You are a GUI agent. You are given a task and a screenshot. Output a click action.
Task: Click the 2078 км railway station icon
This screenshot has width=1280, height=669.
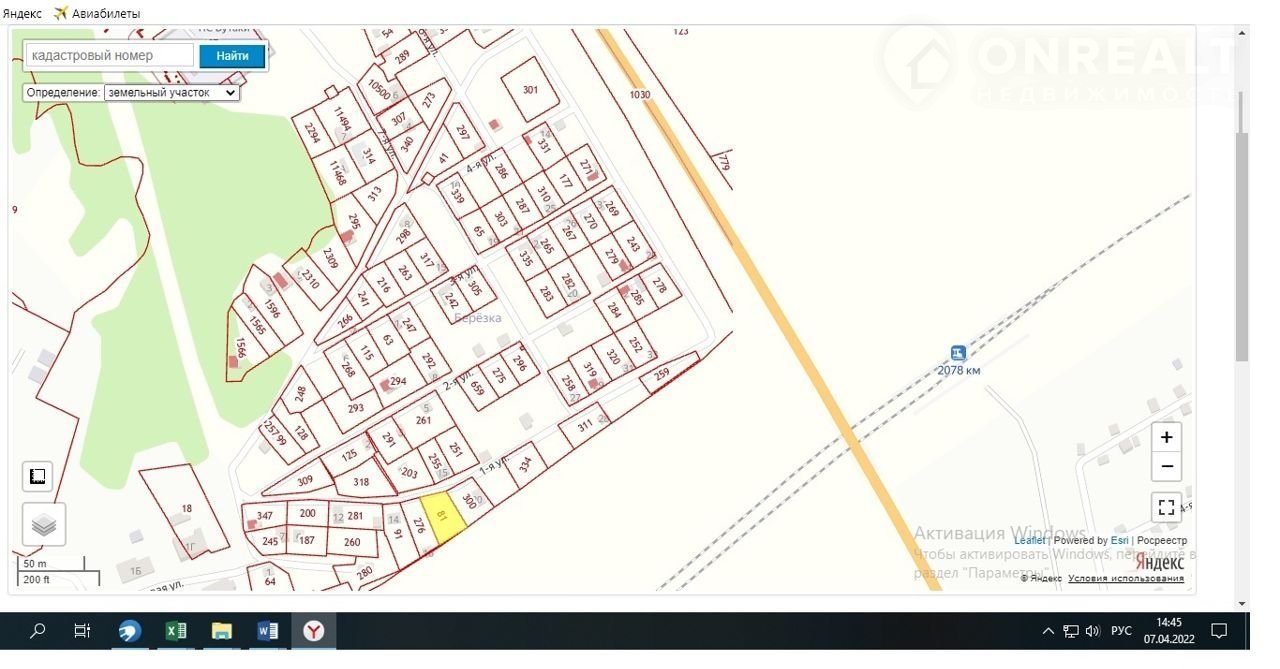pyautogui.click(x=957, y=353)
